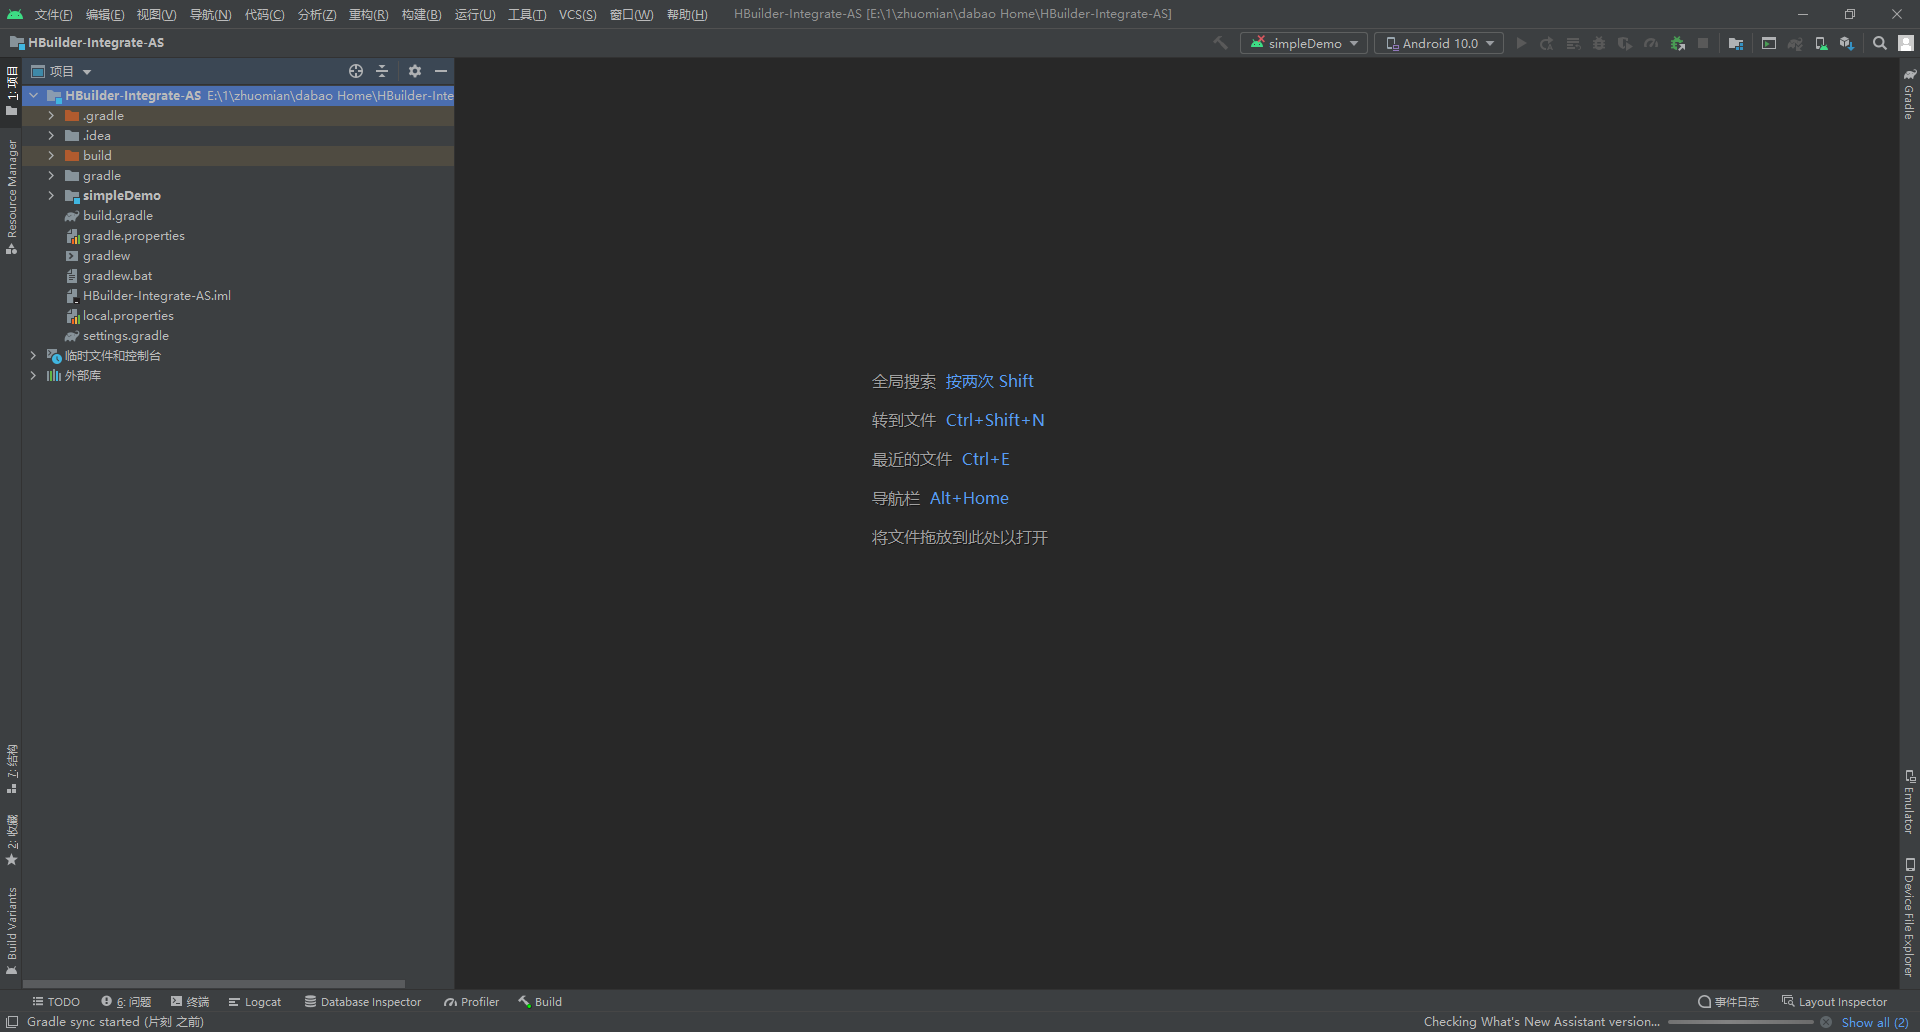Click the locate-file target icon in the project panel
1920x1032 pixels.
(x=355, y=71)
